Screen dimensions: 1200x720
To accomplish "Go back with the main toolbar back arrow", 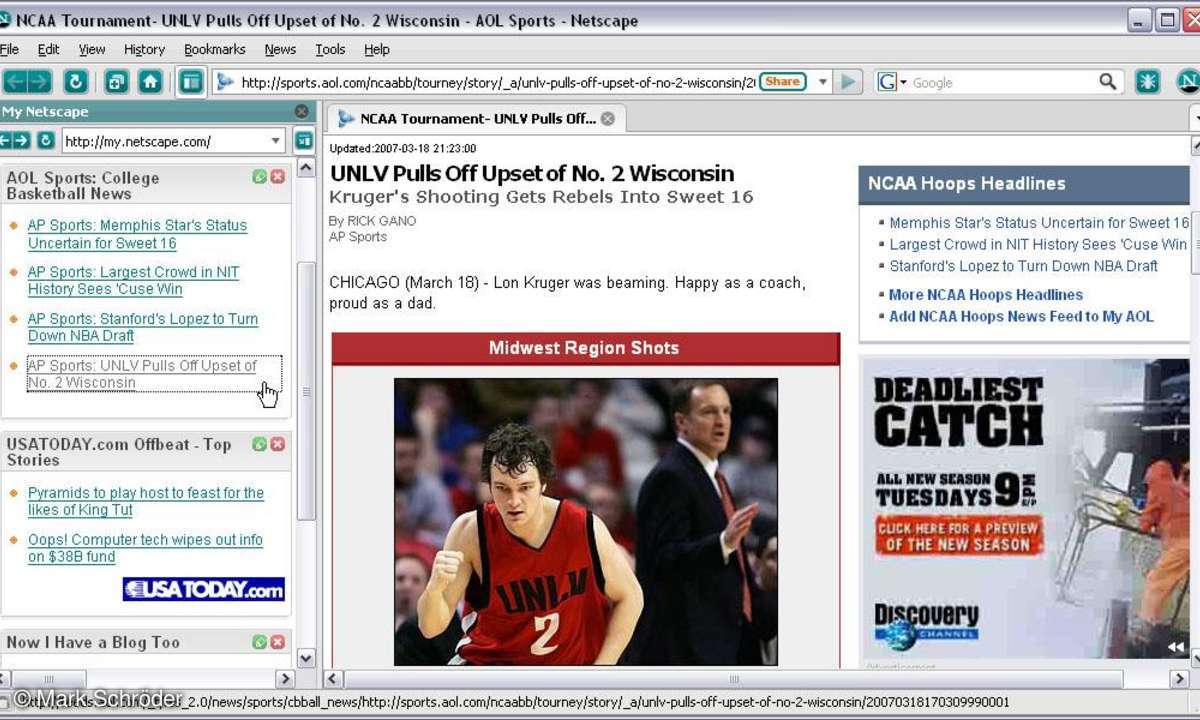I will click(14, 82).
